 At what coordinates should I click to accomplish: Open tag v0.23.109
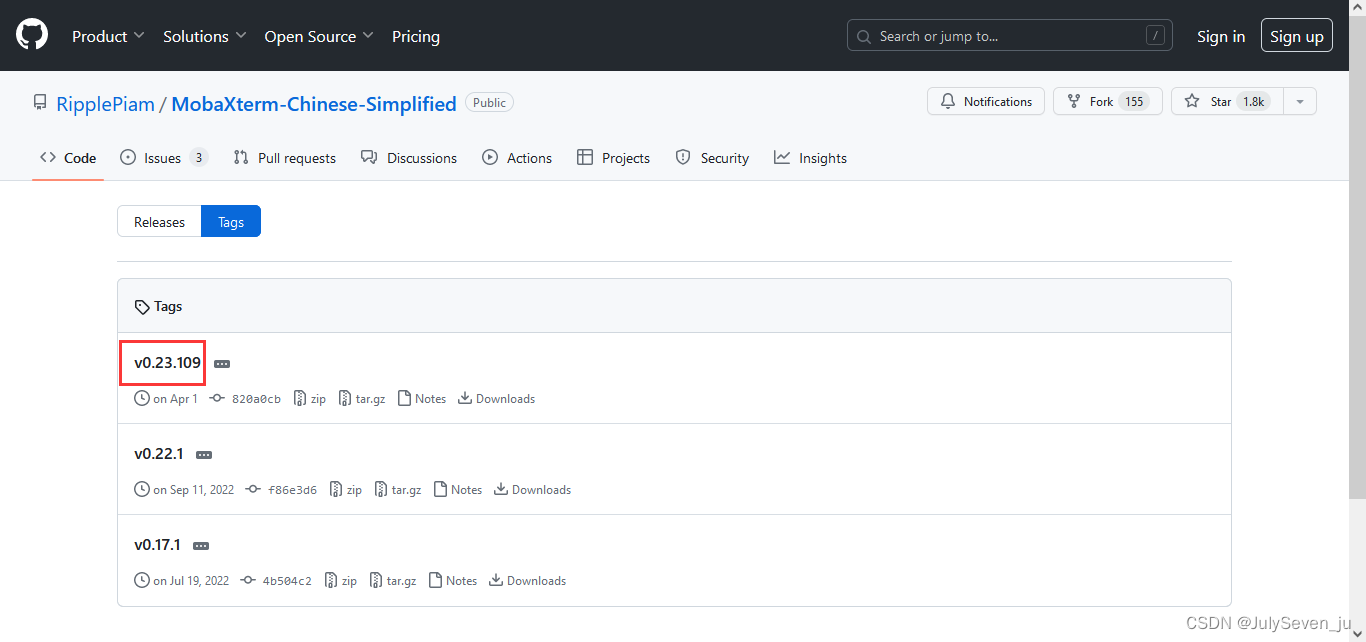coord(168,363)
